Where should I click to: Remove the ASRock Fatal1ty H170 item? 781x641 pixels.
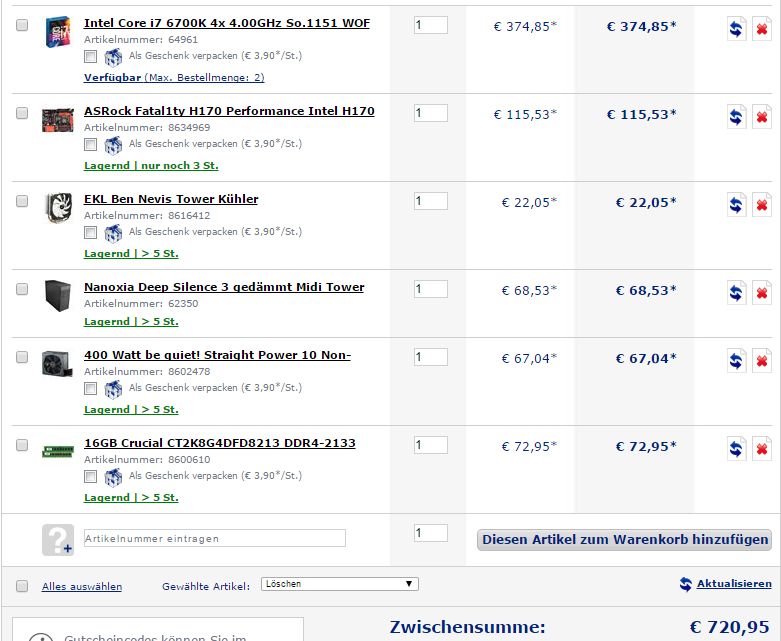[762, 117]
